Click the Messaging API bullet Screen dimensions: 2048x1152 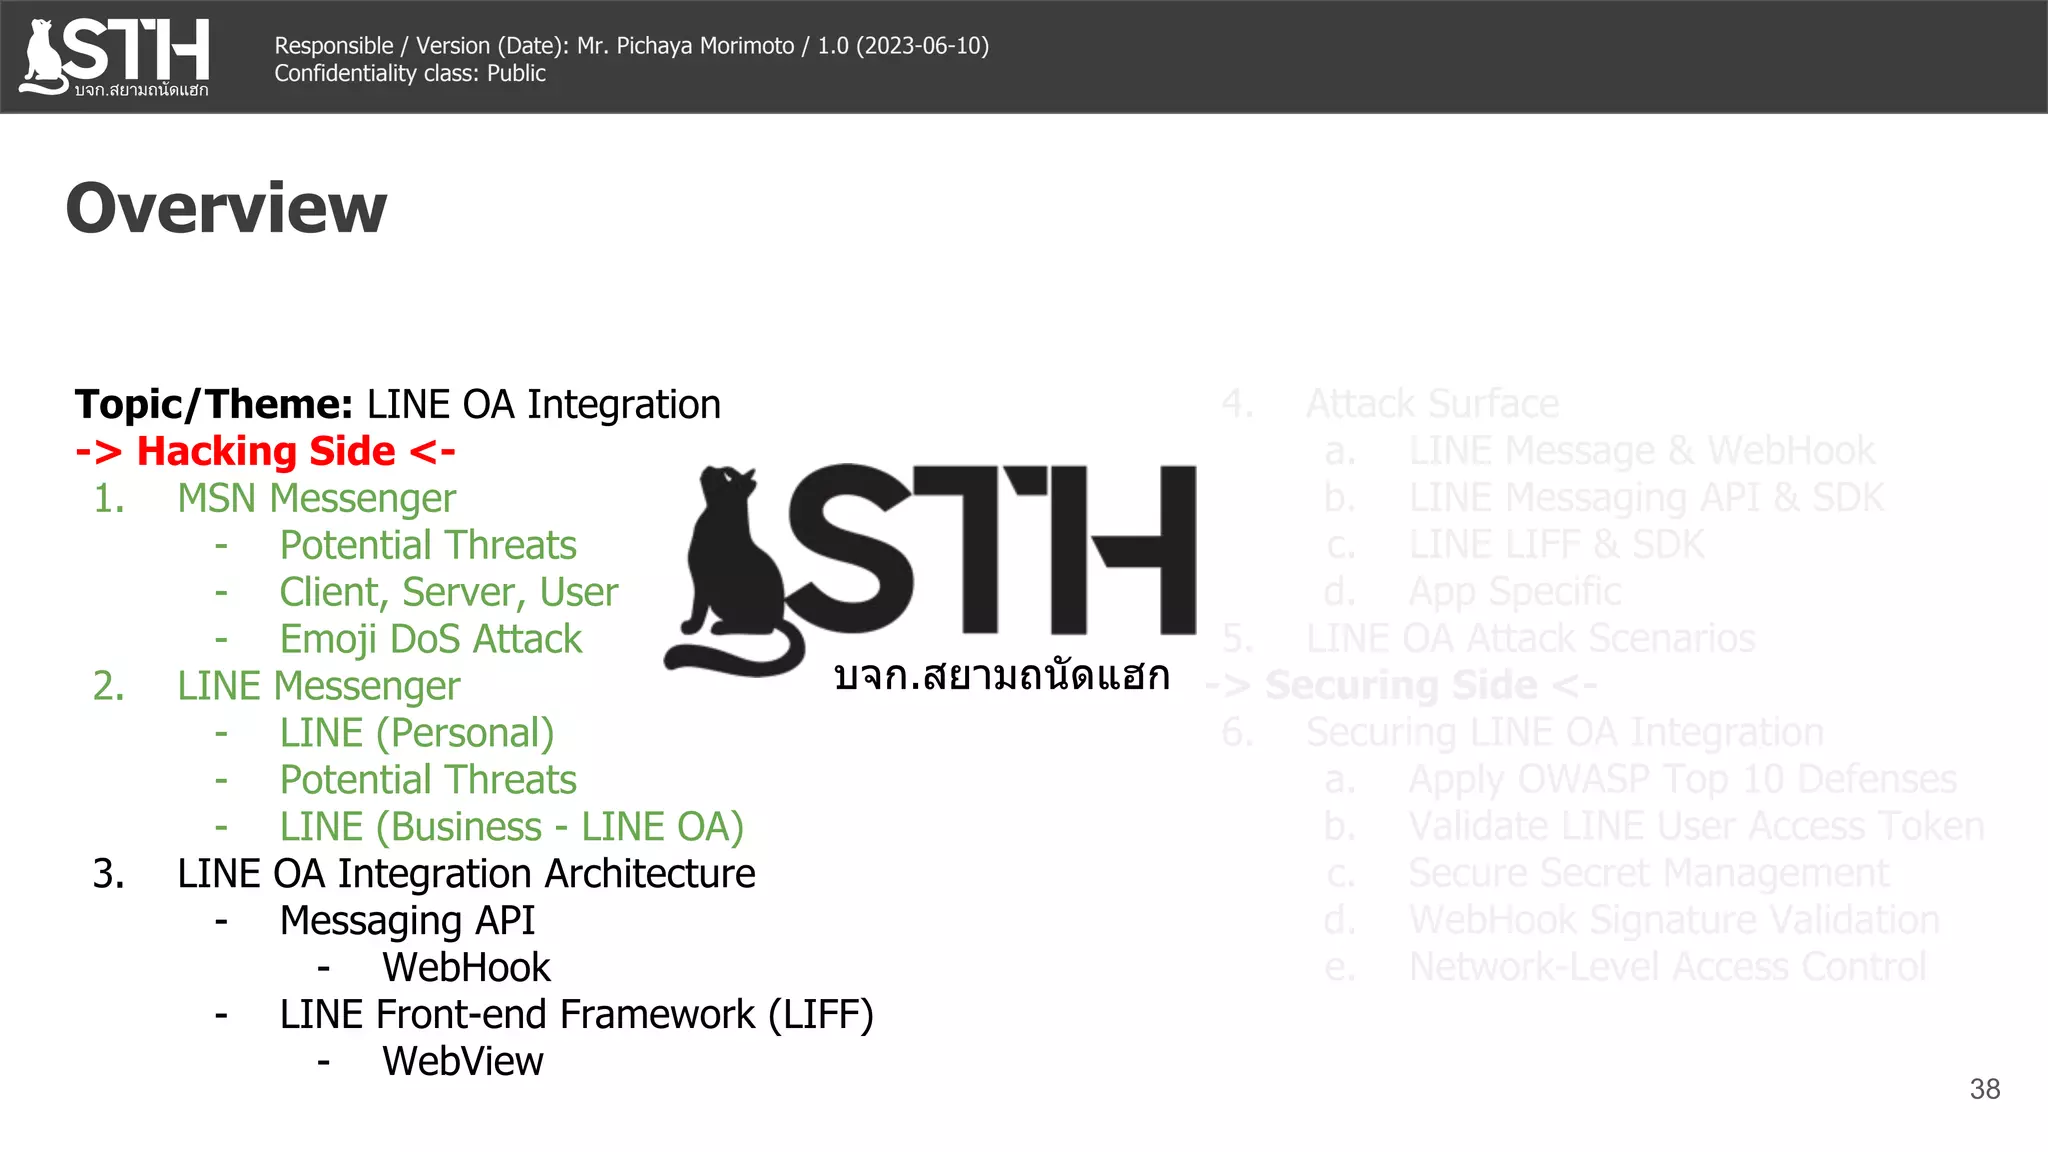click(407, 921)
